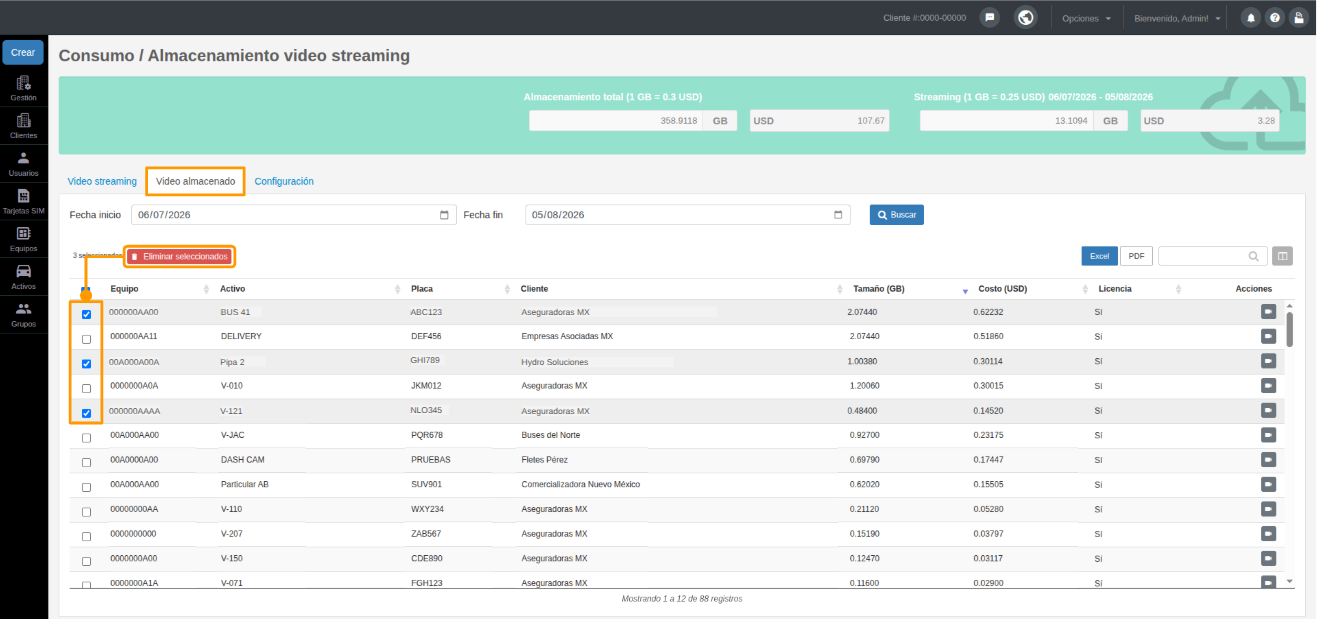
Task: Click the notifications bell icon
Action: pyautogui.click(x=1250, y=18)
